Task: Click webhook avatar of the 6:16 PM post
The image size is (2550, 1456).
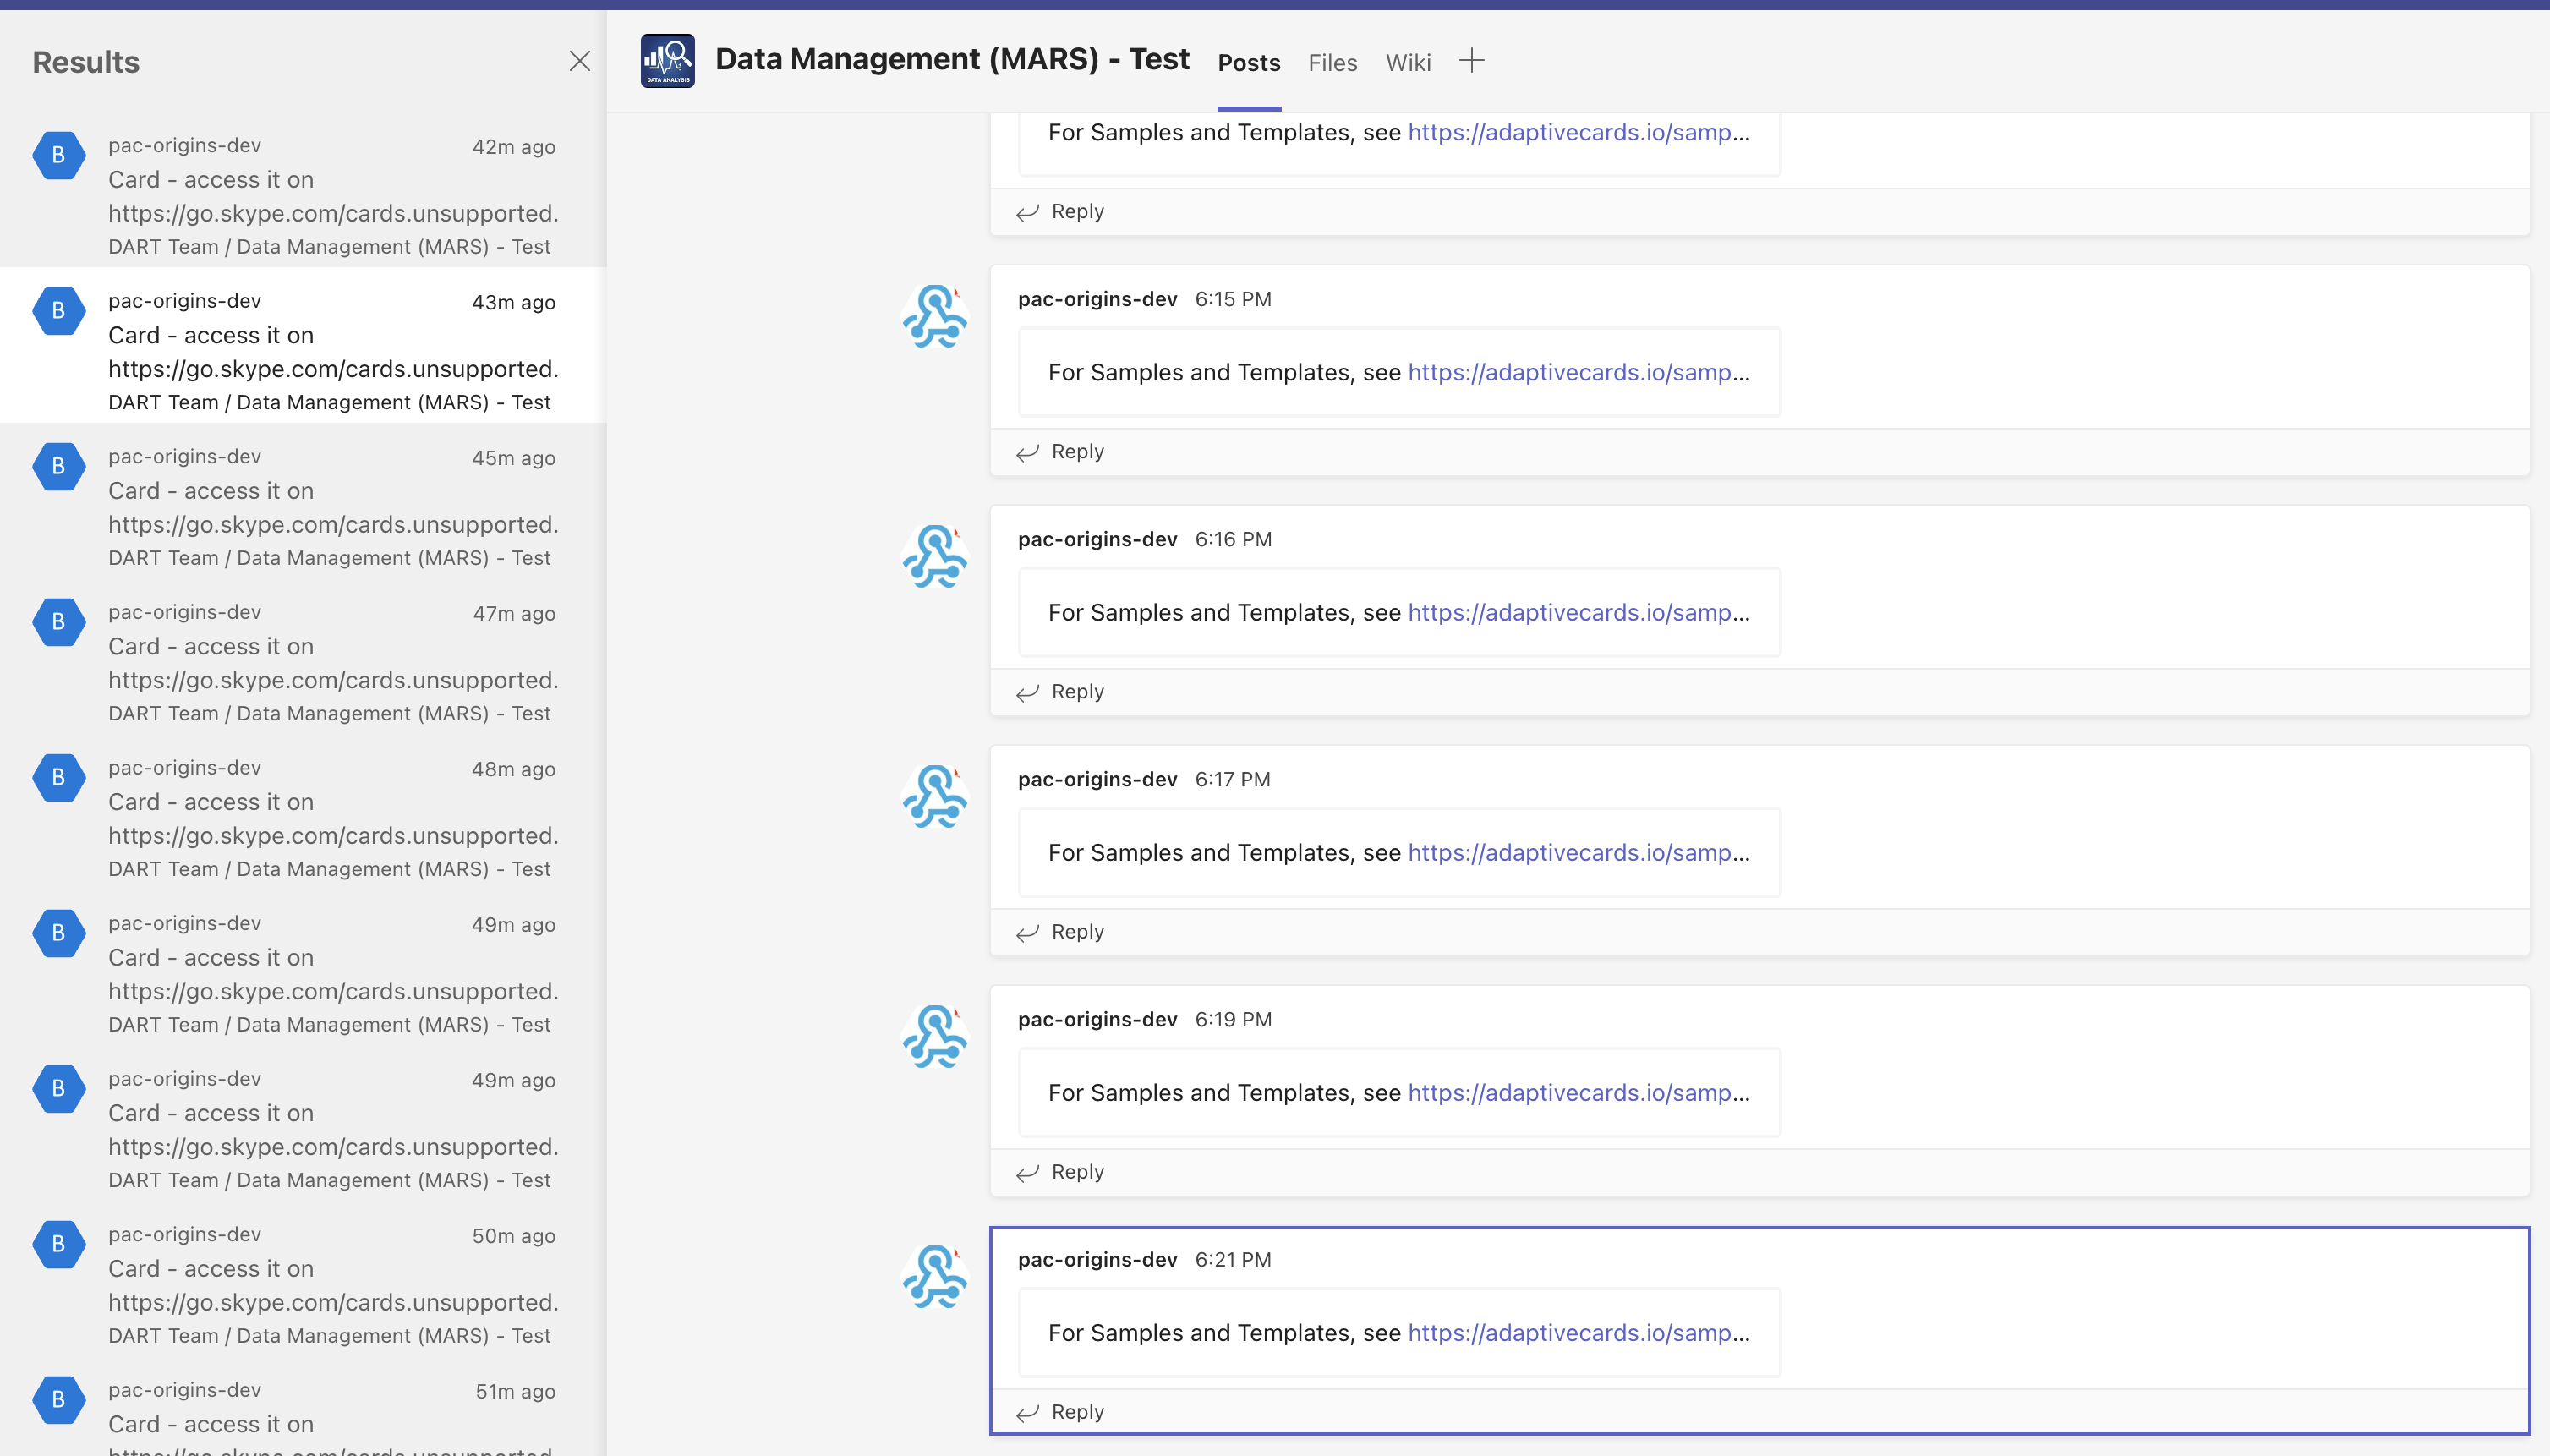Action: pyautogui.click(x=935, y=557)
